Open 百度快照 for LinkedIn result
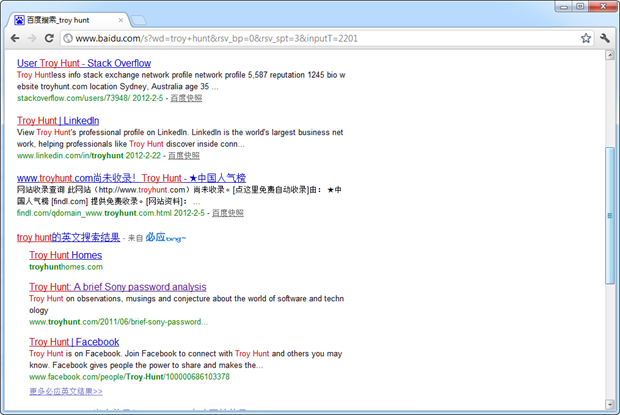This screenshot has height=415, width=620. 184,156
